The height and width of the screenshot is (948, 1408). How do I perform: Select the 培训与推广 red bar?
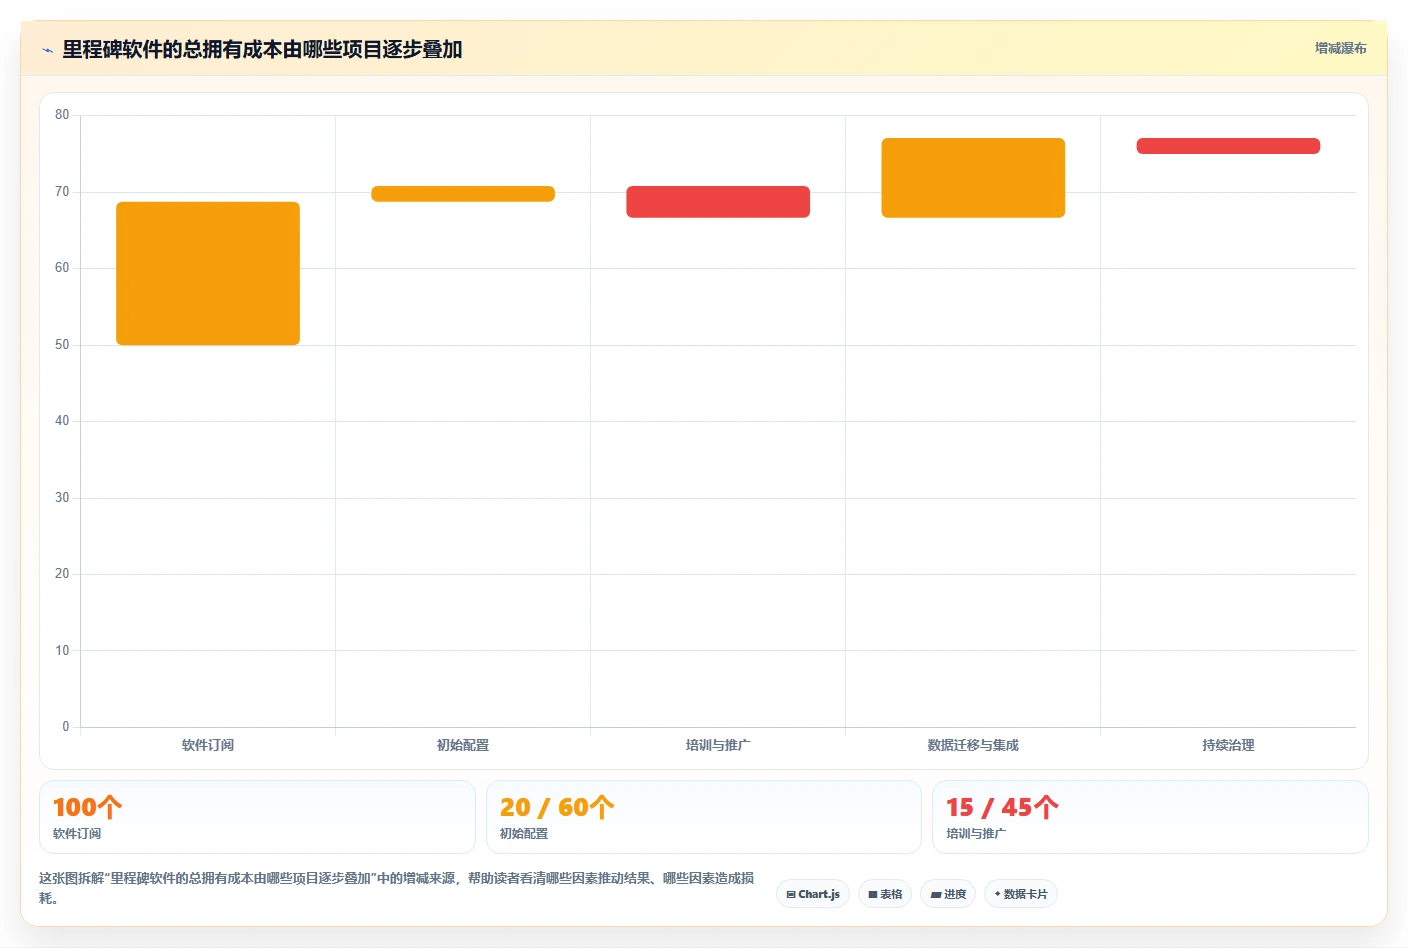pyautogui.click(x=718, y=202)
